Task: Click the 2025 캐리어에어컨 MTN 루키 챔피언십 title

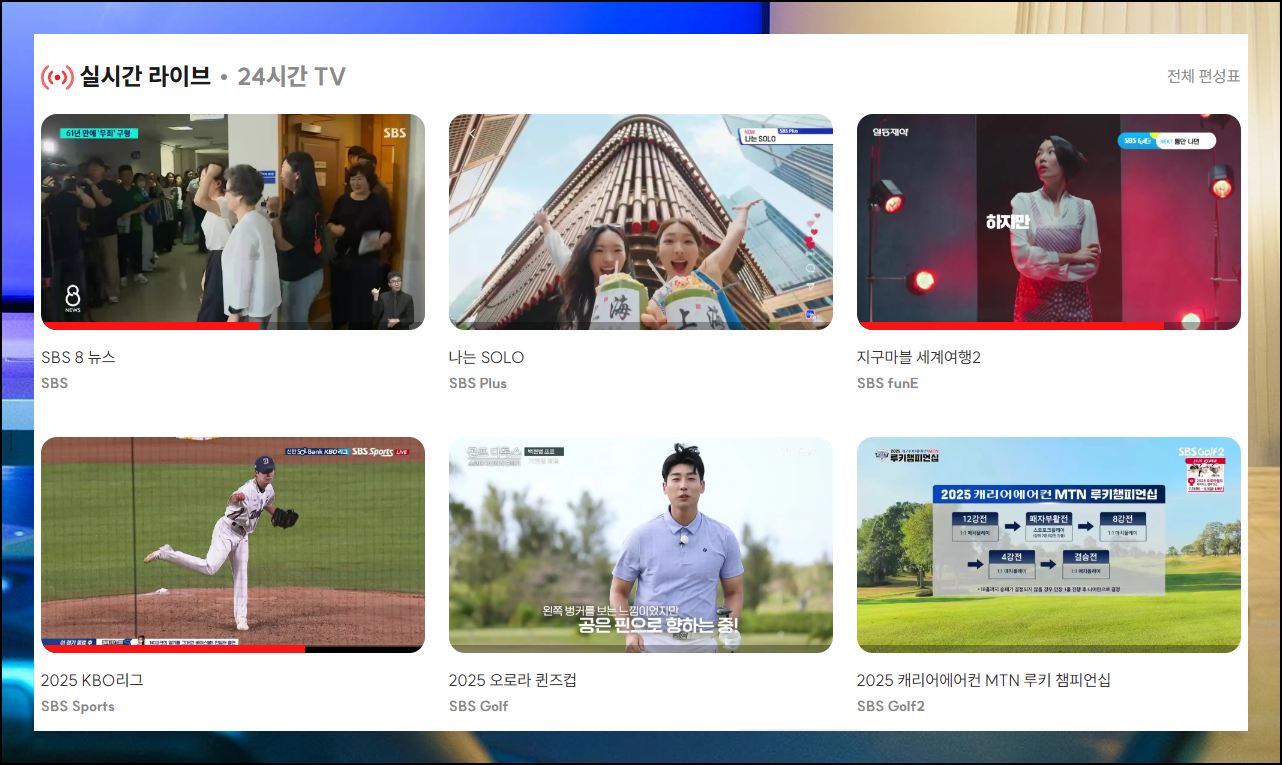Action: coord(984,680)
